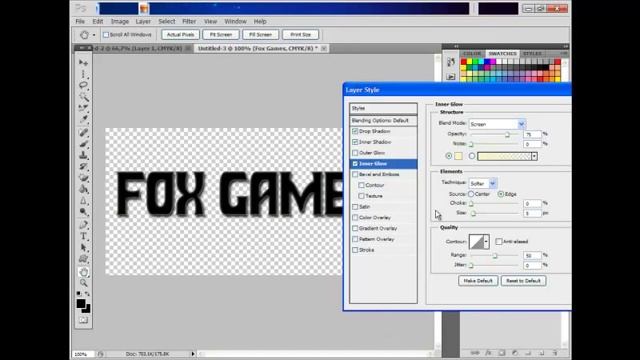
Task: Click the Reset to Default button
Action: coord(523,281)
